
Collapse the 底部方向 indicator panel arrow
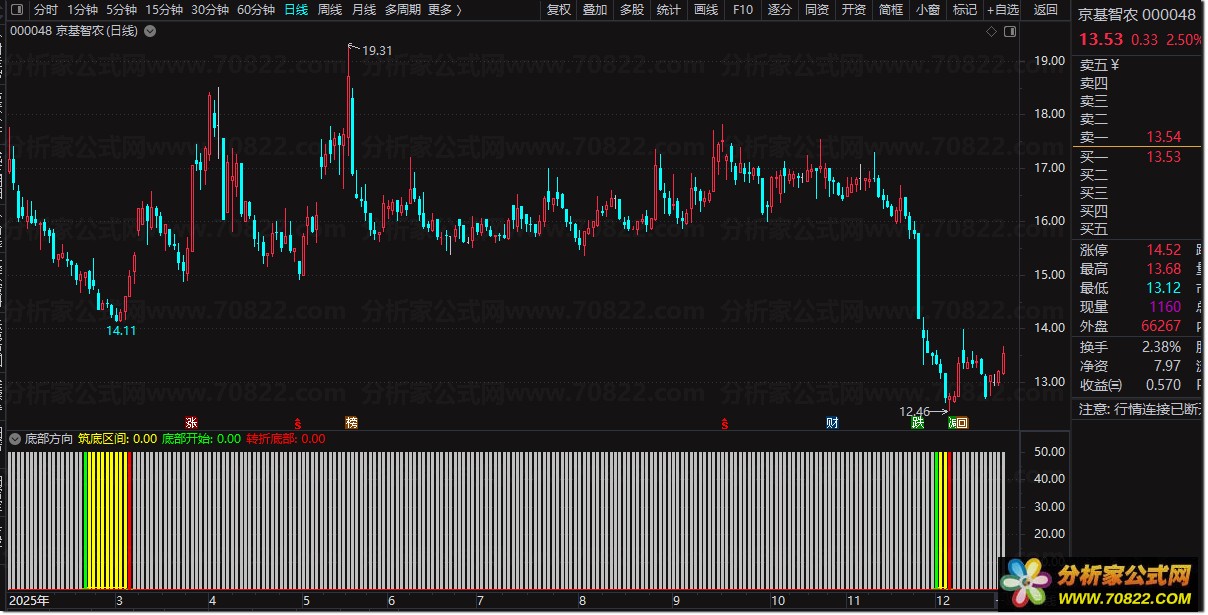(15, 438)
